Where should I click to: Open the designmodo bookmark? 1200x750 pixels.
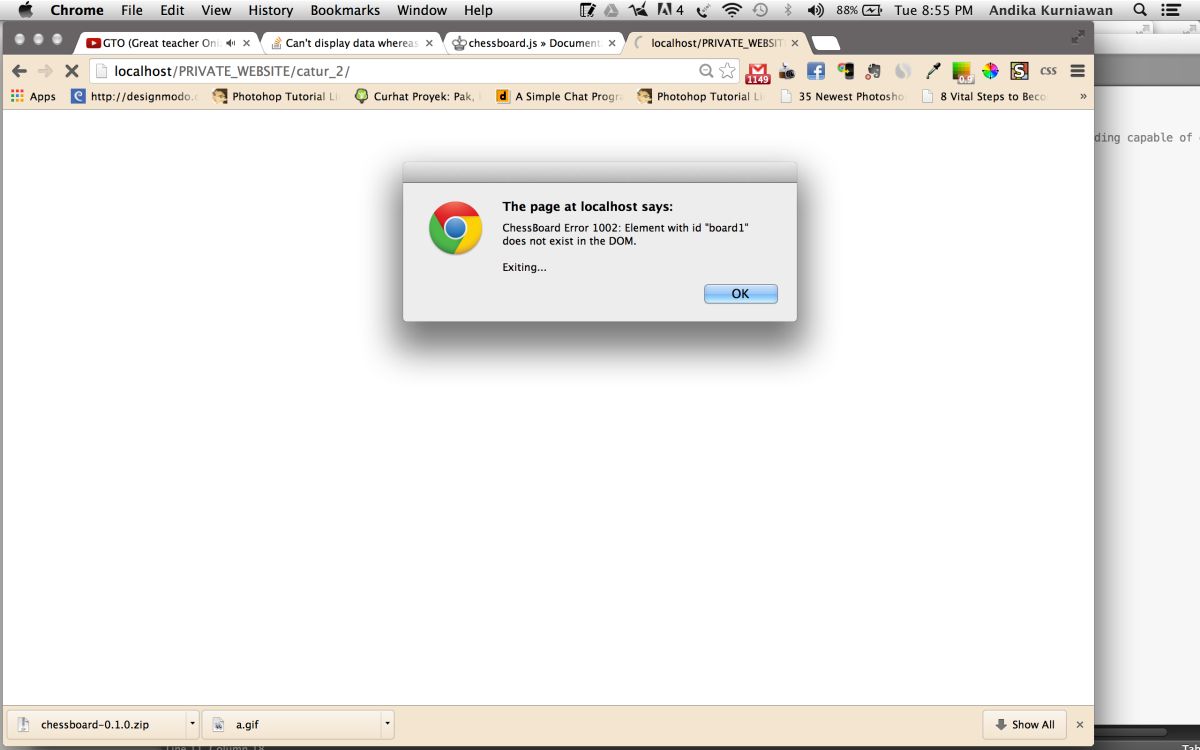click(x=135, y=97)
